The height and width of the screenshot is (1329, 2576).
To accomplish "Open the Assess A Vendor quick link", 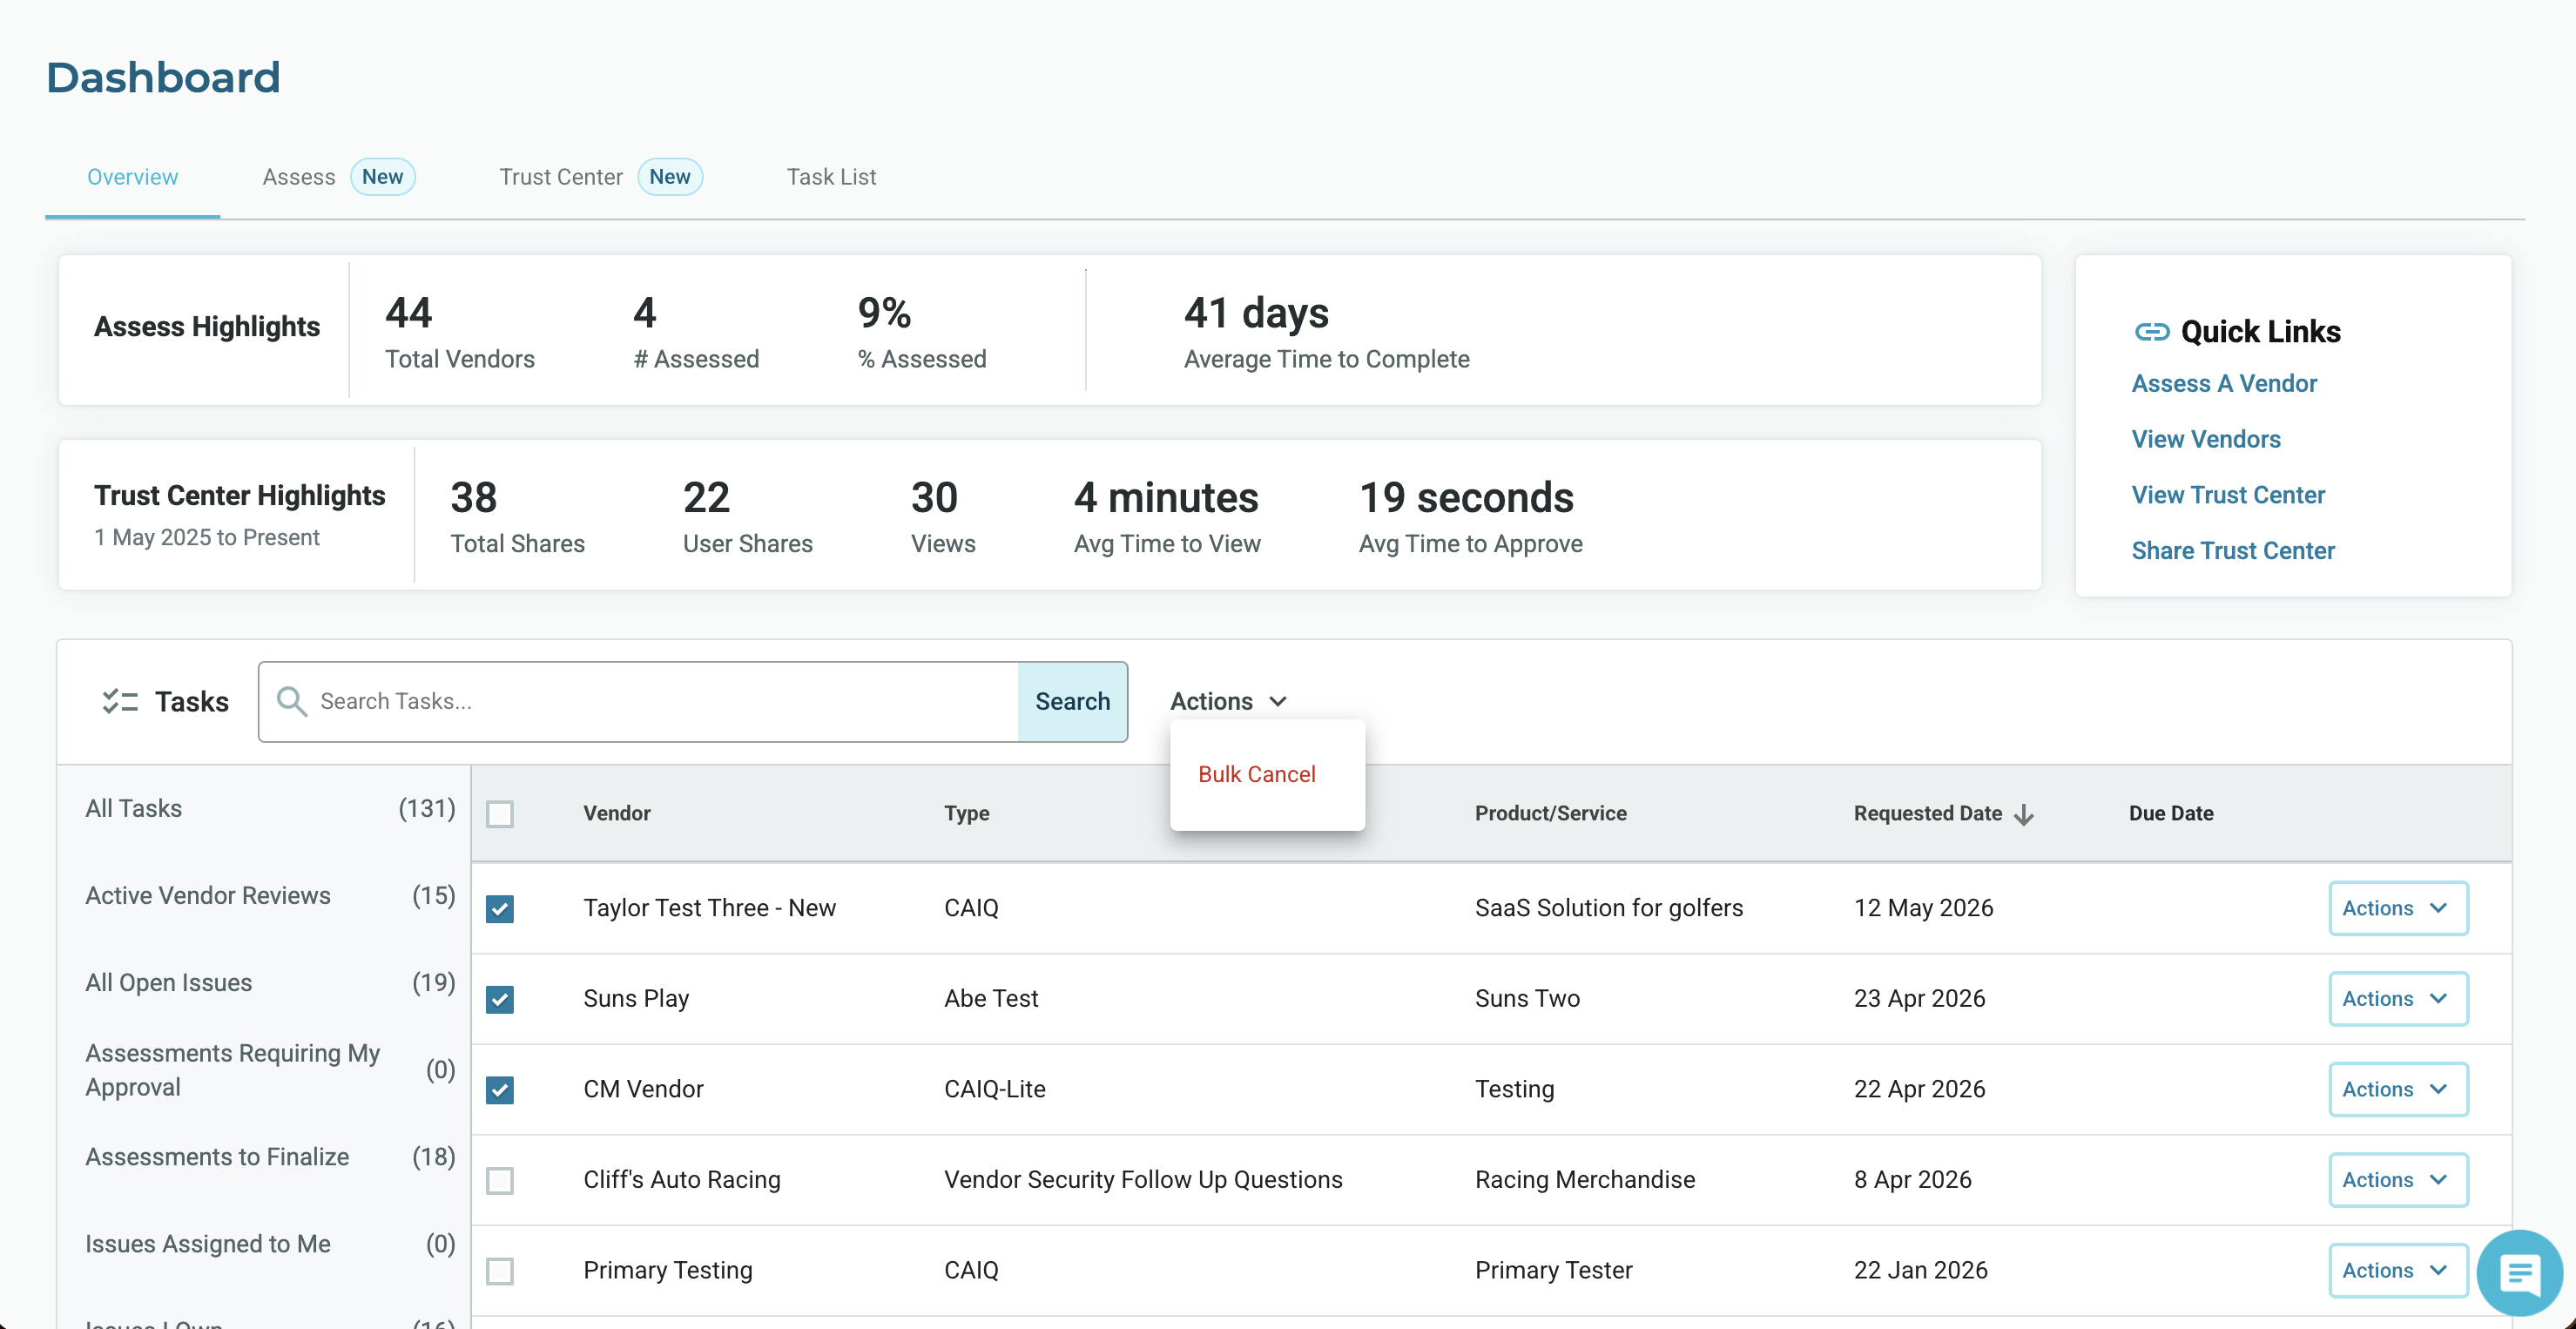I will 2224,383.
